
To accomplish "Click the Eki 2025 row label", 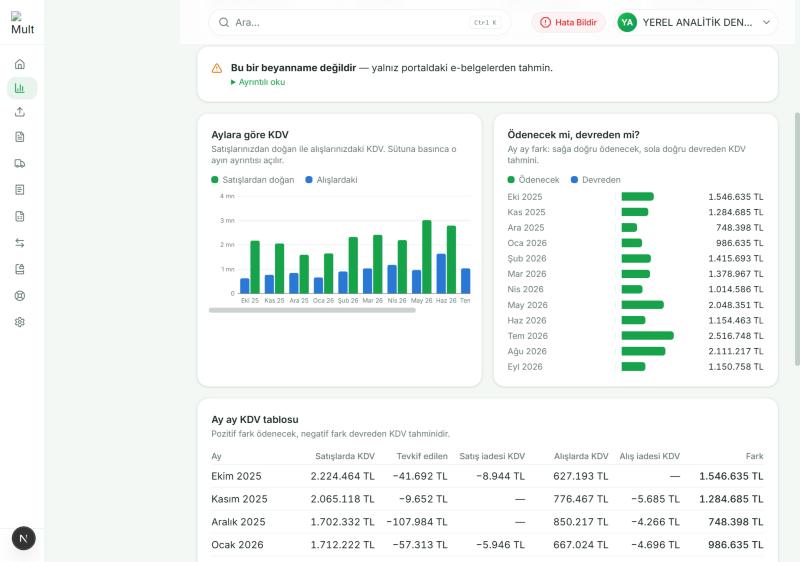I will coord(524,197).
